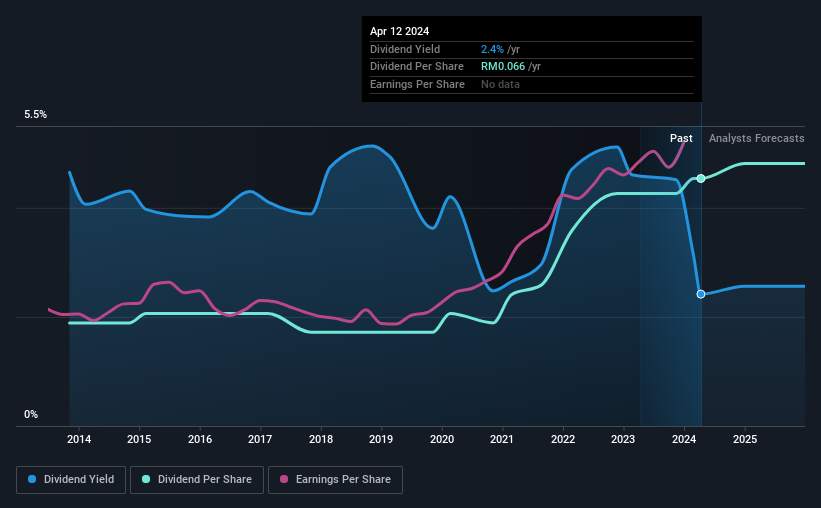
Task: Click the 'Dividend Per Share' tooltip row label
Action: tap(417, 67)
